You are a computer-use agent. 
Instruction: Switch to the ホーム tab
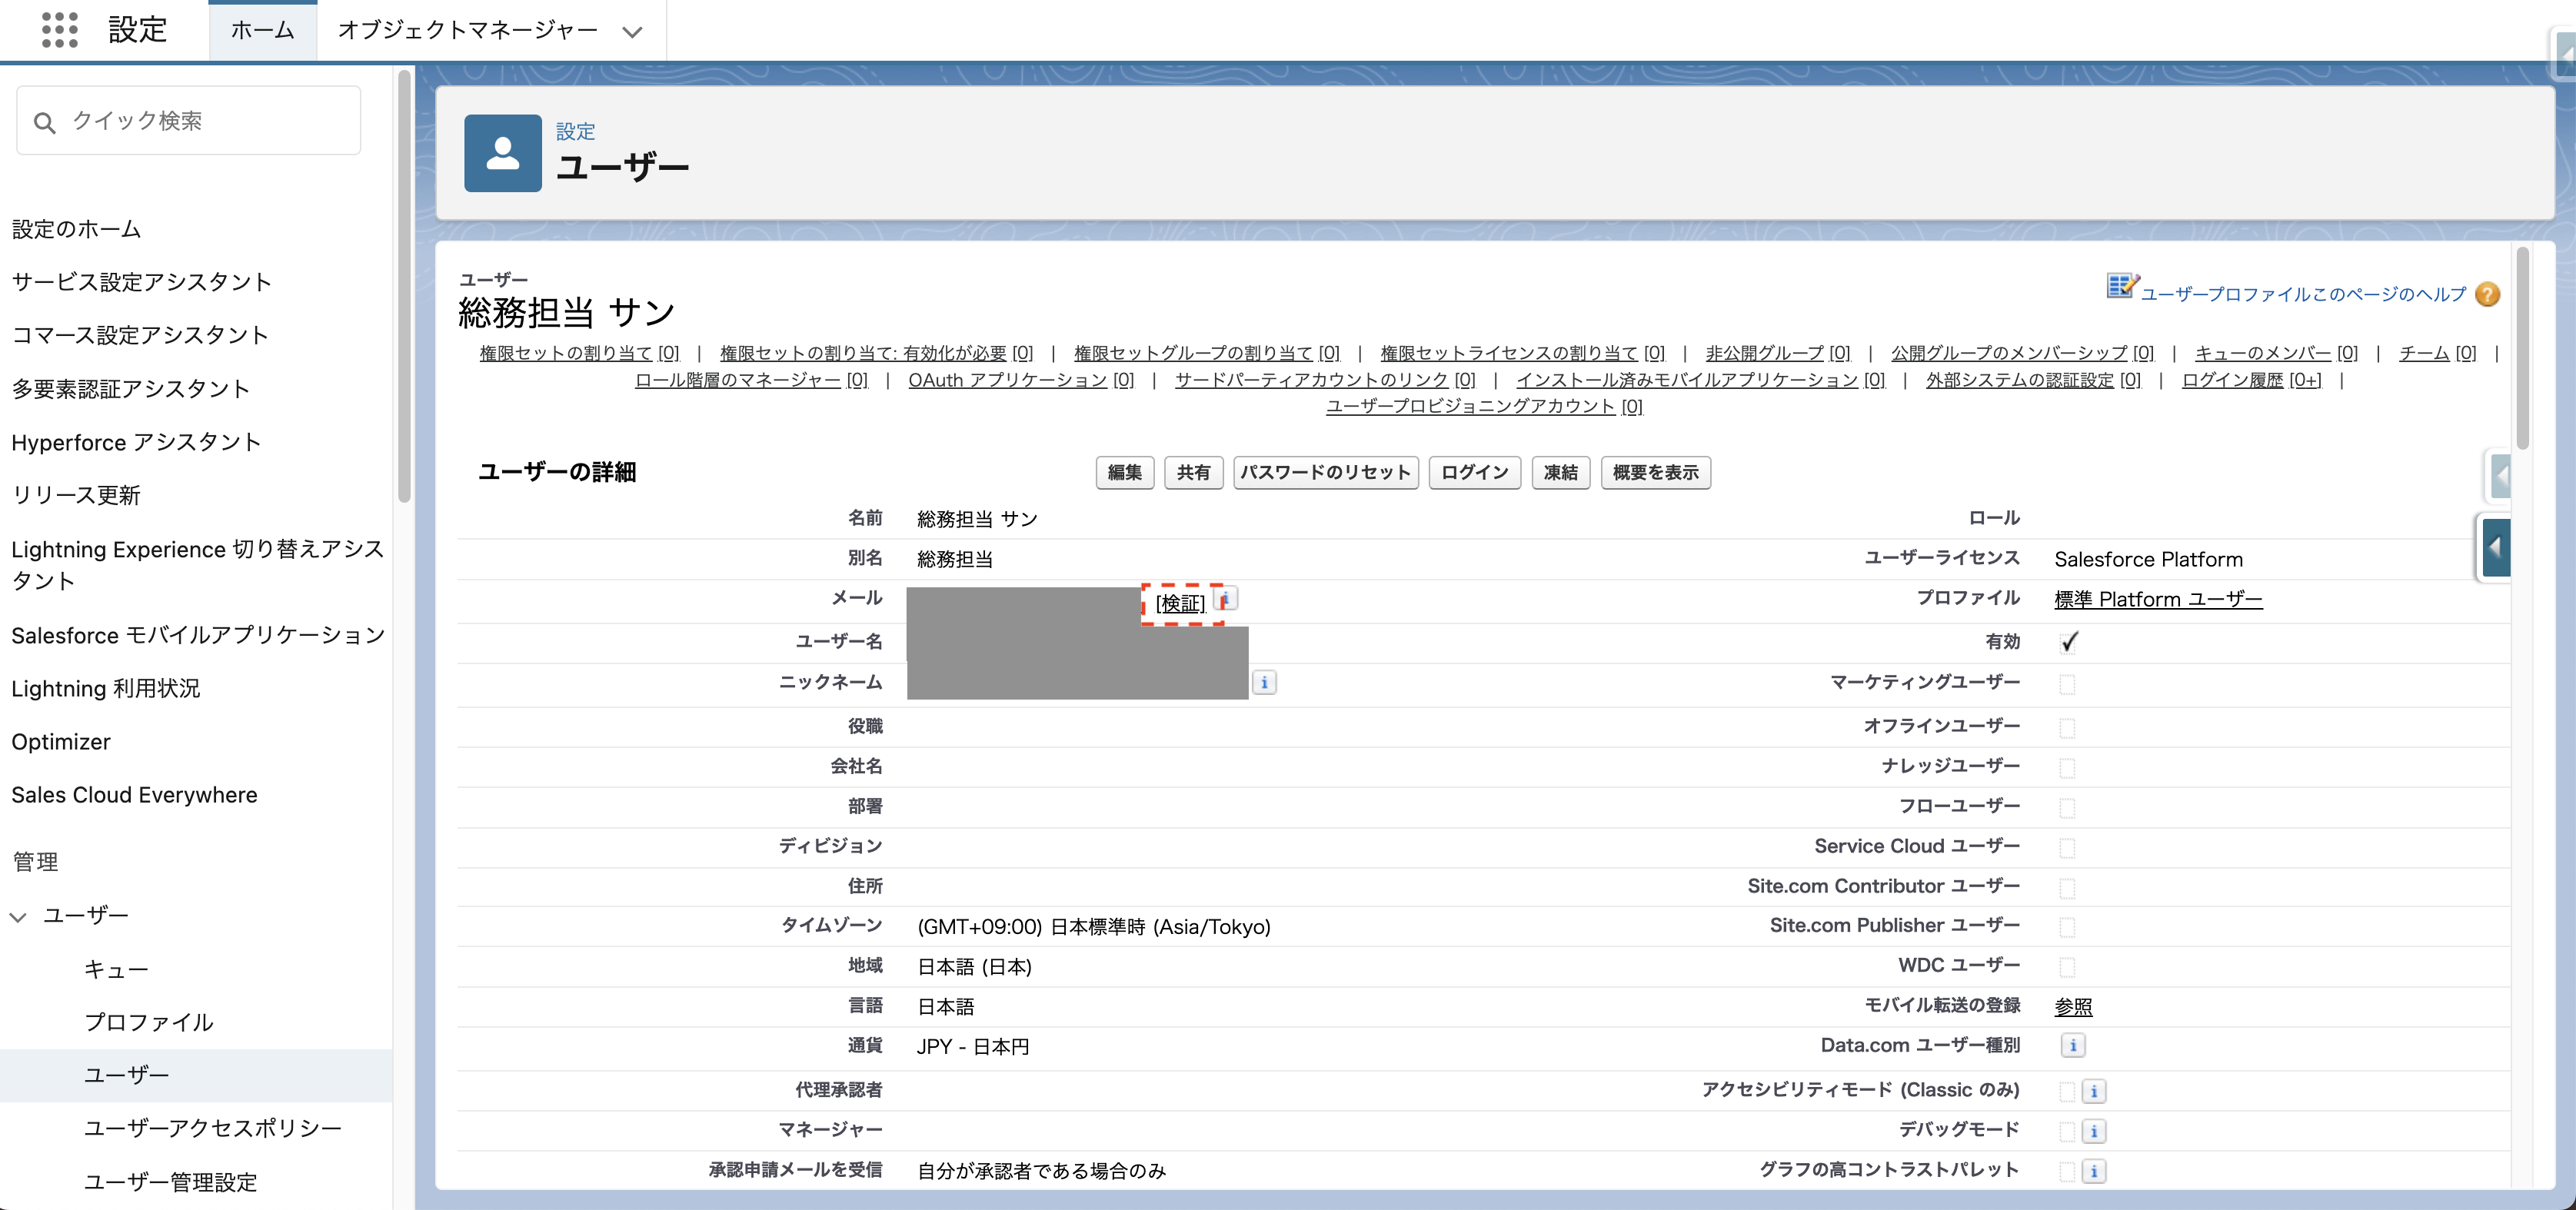[263, 30]
